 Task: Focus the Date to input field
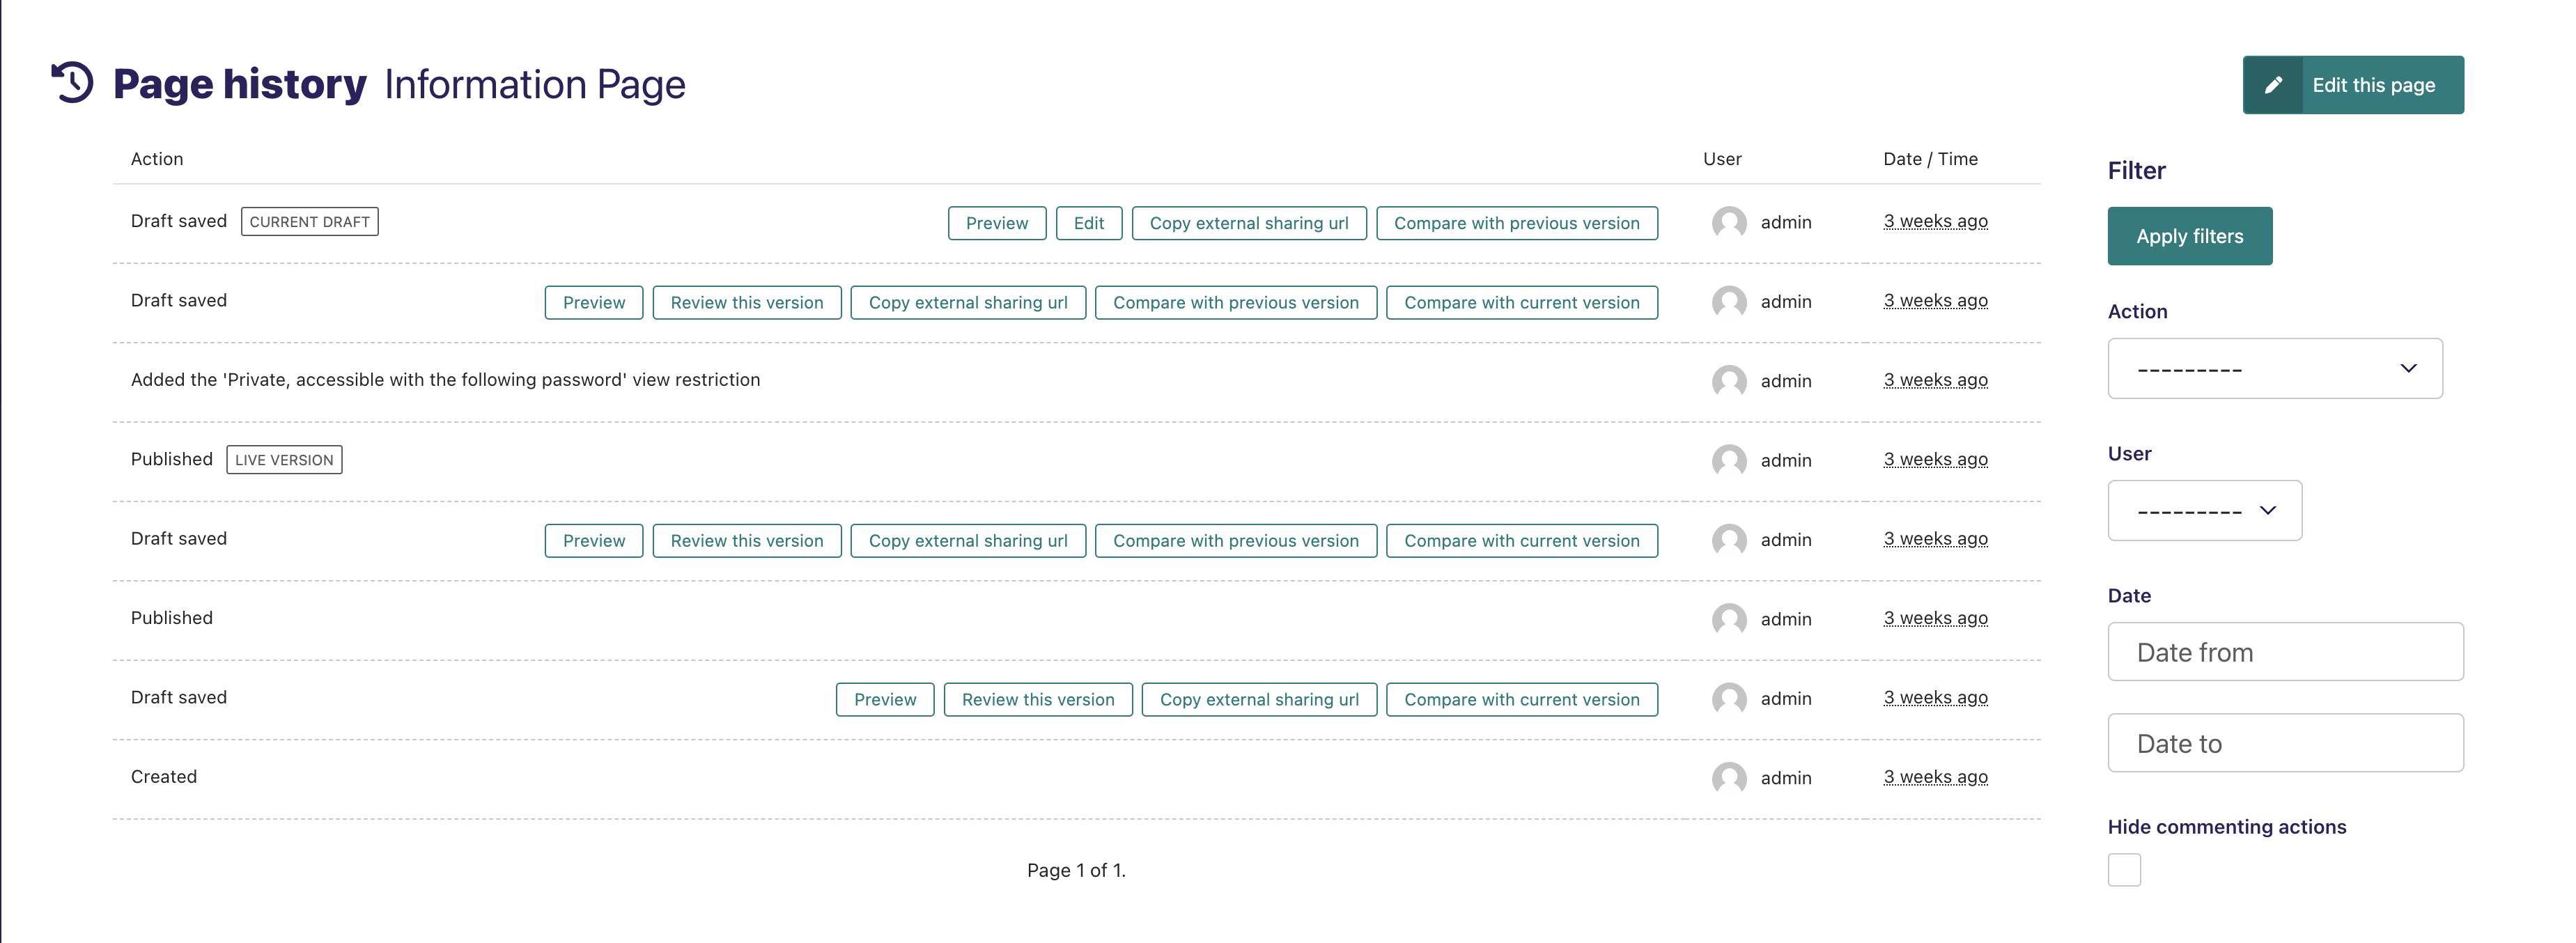(2285, 743)
